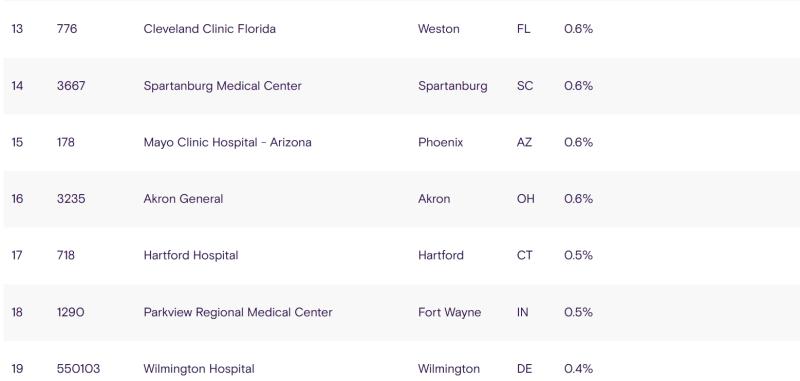Click ID number 550103
The height and width of the screenshot is (381, 800).
[79, 369]
